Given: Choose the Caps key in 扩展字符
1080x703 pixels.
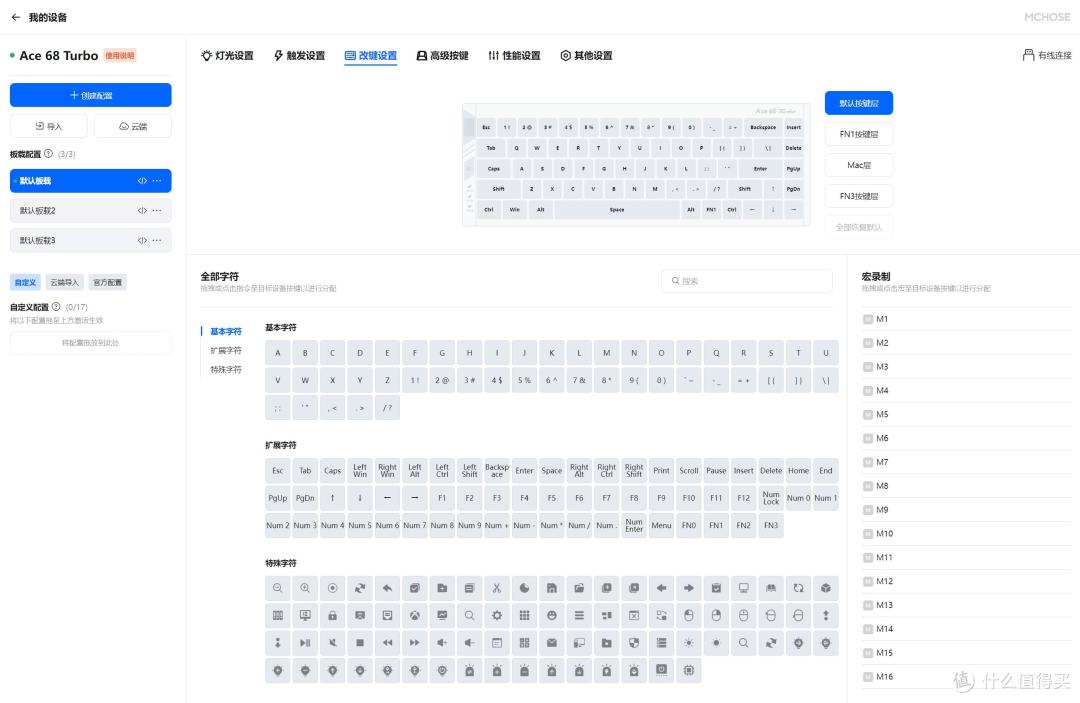Looking at the screenshot, I should [333, 471].
